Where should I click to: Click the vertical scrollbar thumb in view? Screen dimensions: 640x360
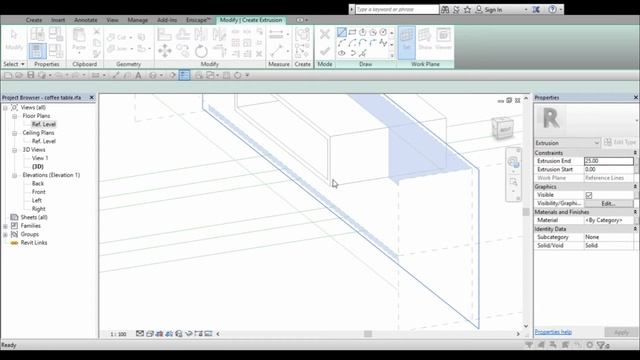pos(526,212)
